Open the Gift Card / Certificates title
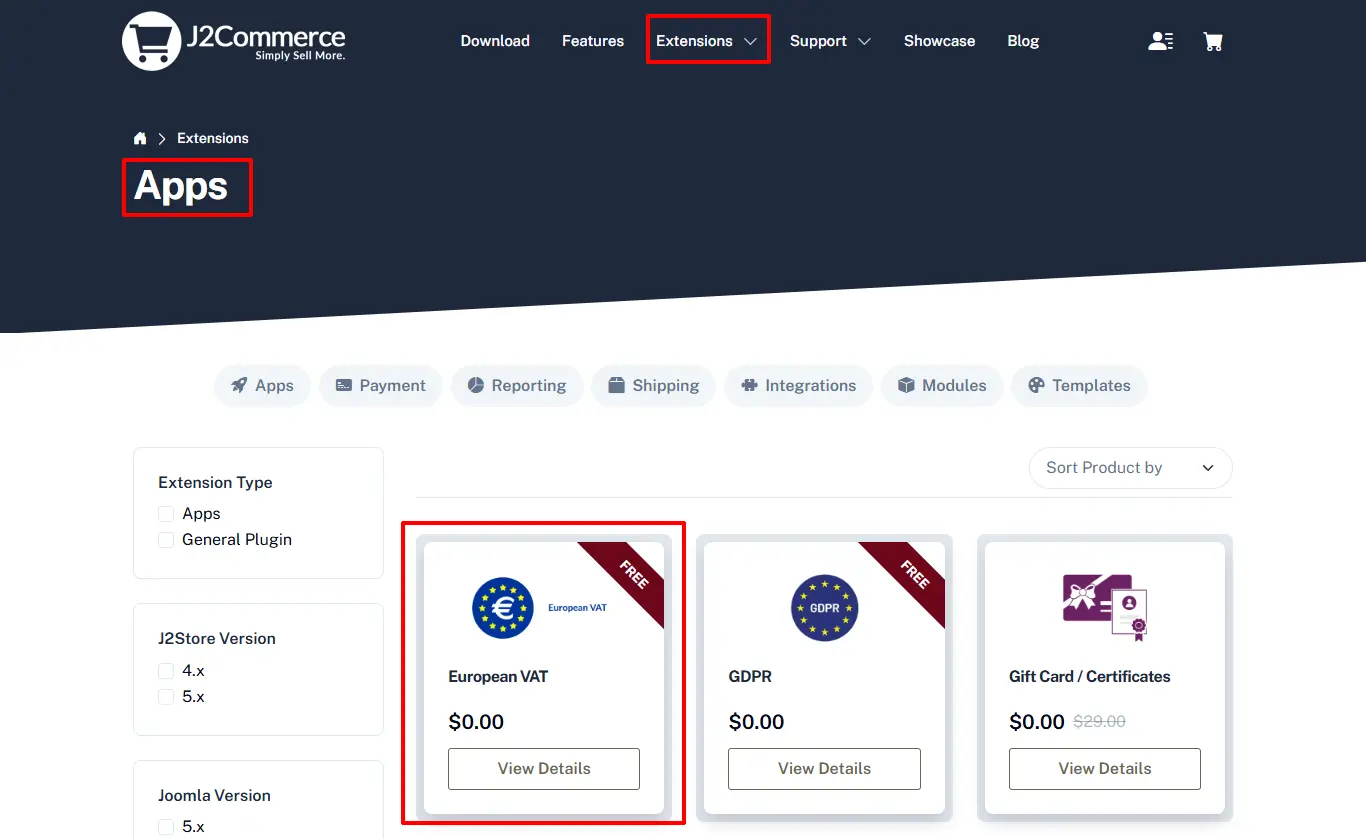The width and height of the screenshot is (1366, 839). [x=1089, y=677]
